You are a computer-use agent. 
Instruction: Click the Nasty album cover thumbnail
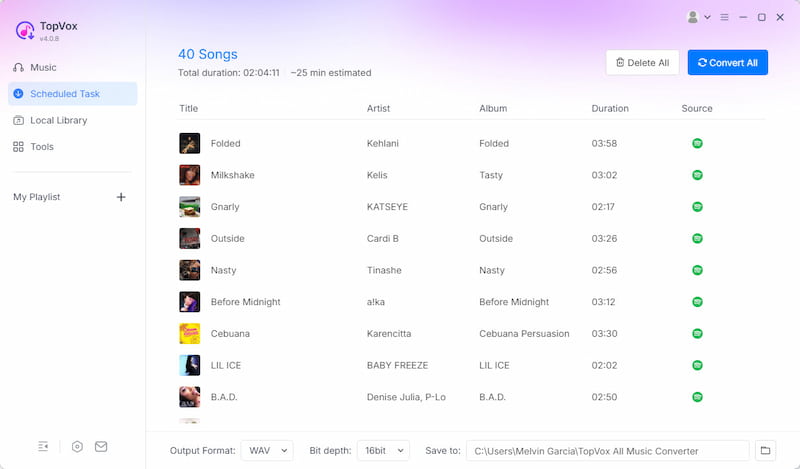[189, 270]
